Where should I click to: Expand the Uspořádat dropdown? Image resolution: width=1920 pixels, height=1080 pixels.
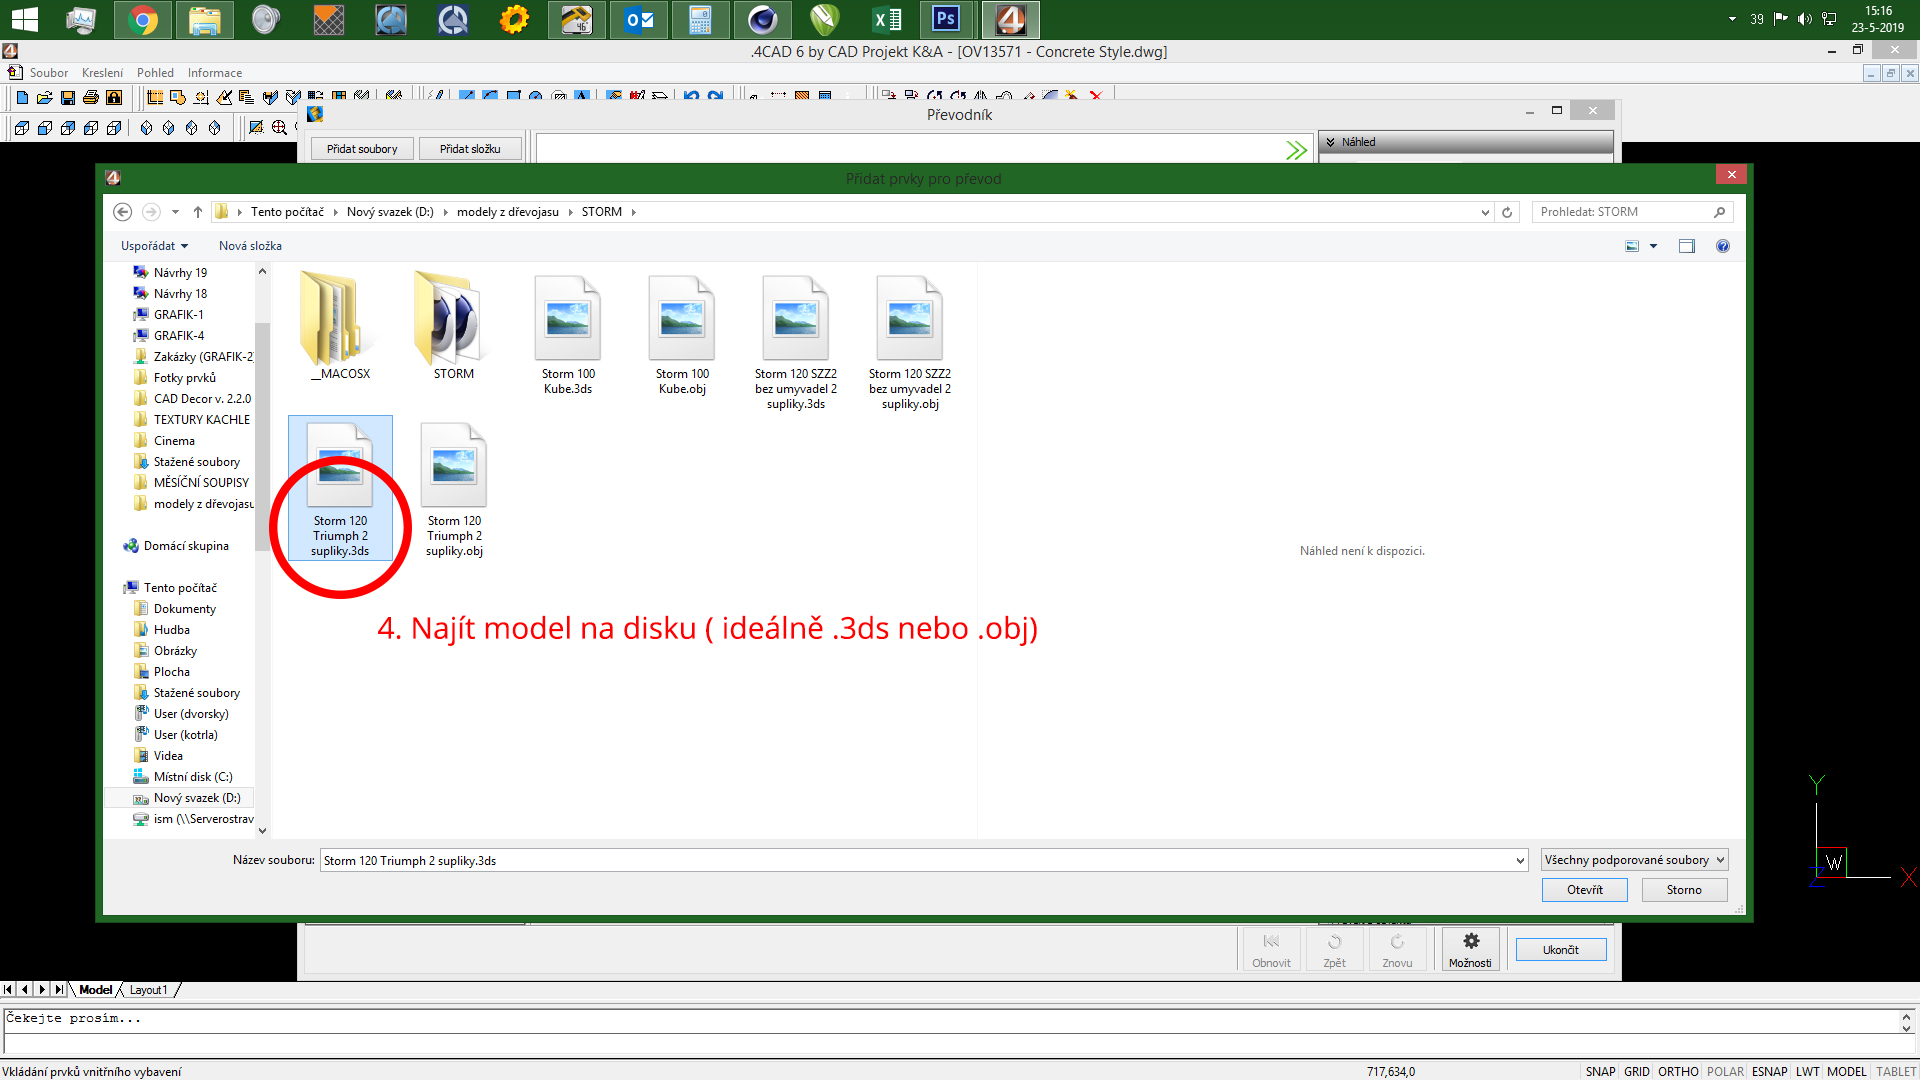tap(154, 246)
